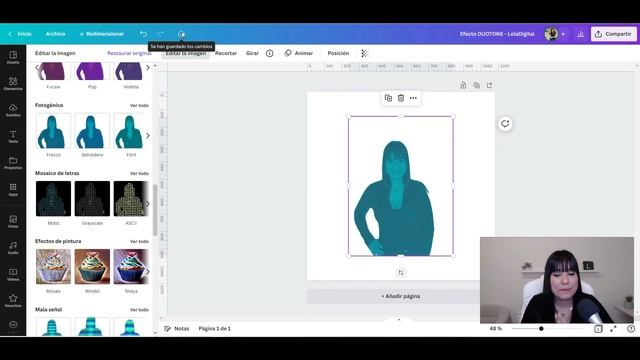Open the transparency checkerboard icon
The width and height of the screenshot is (640, 360).
364,53
